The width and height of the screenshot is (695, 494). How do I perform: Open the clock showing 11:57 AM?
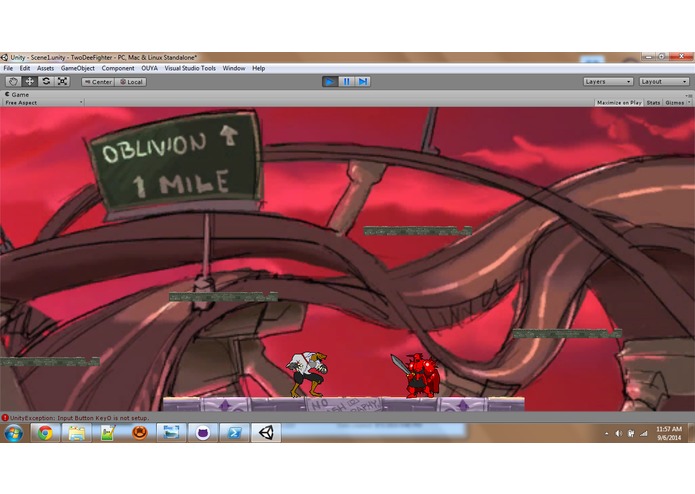tap(669, 433)
